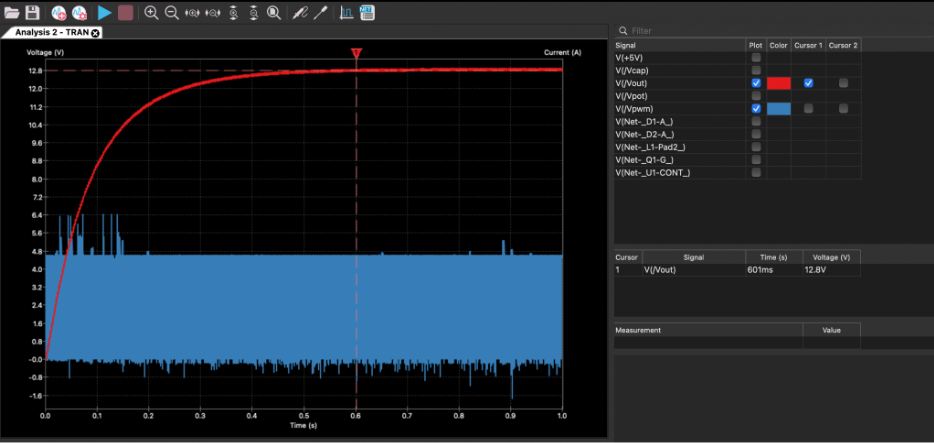
Task: Select the V(/Vcap) signal name
Action: click(632, 70)
